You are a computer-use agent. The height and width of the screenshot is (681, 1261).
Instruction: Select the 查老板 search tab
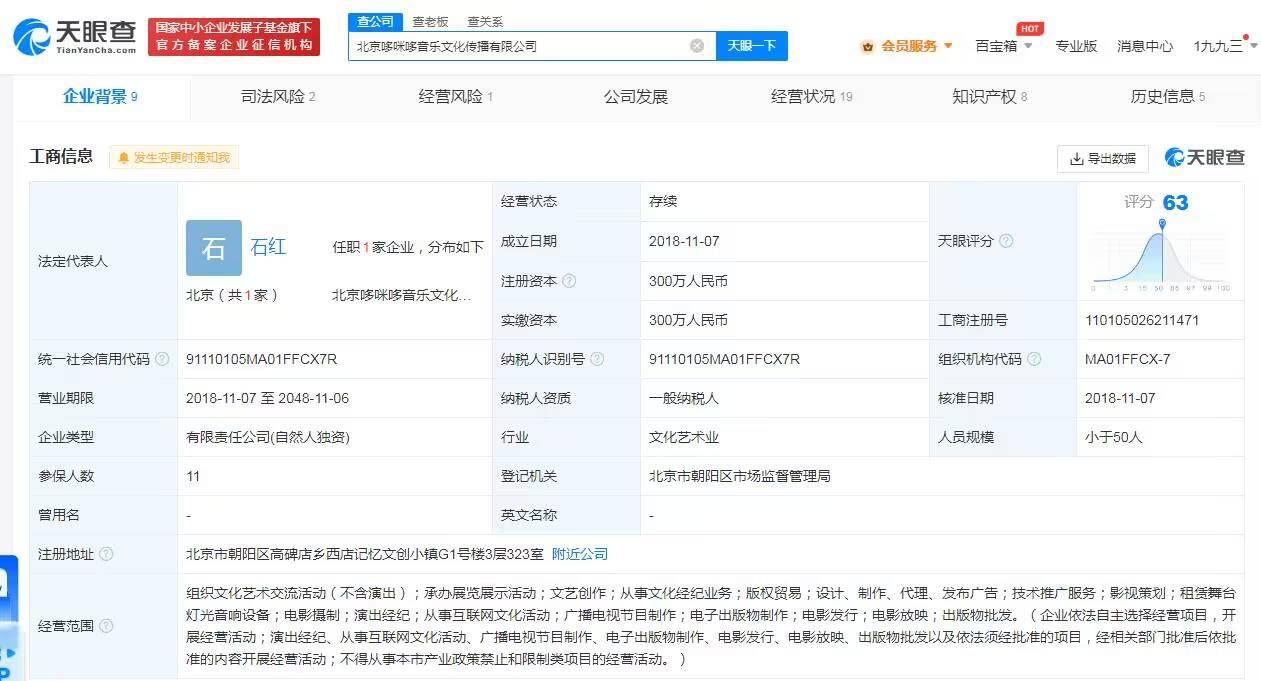click(430, 22)
